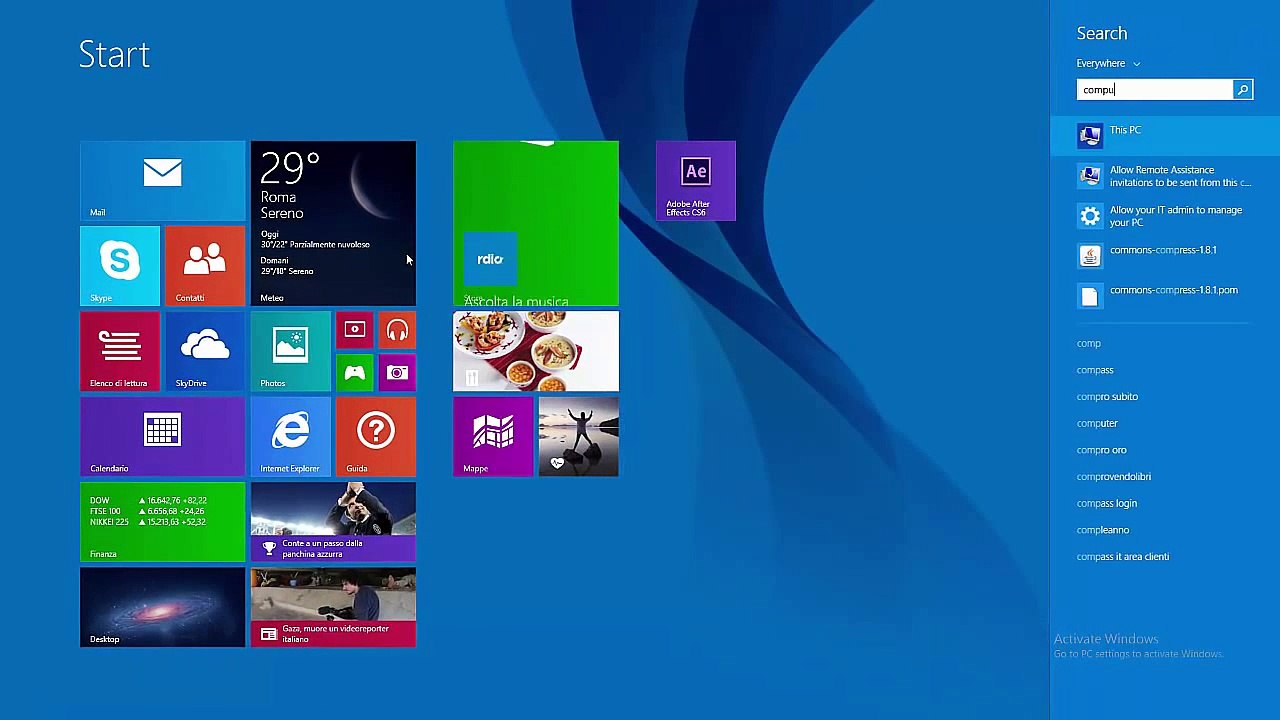
Task: Open the Desktop tile
Action: [162, 607]
